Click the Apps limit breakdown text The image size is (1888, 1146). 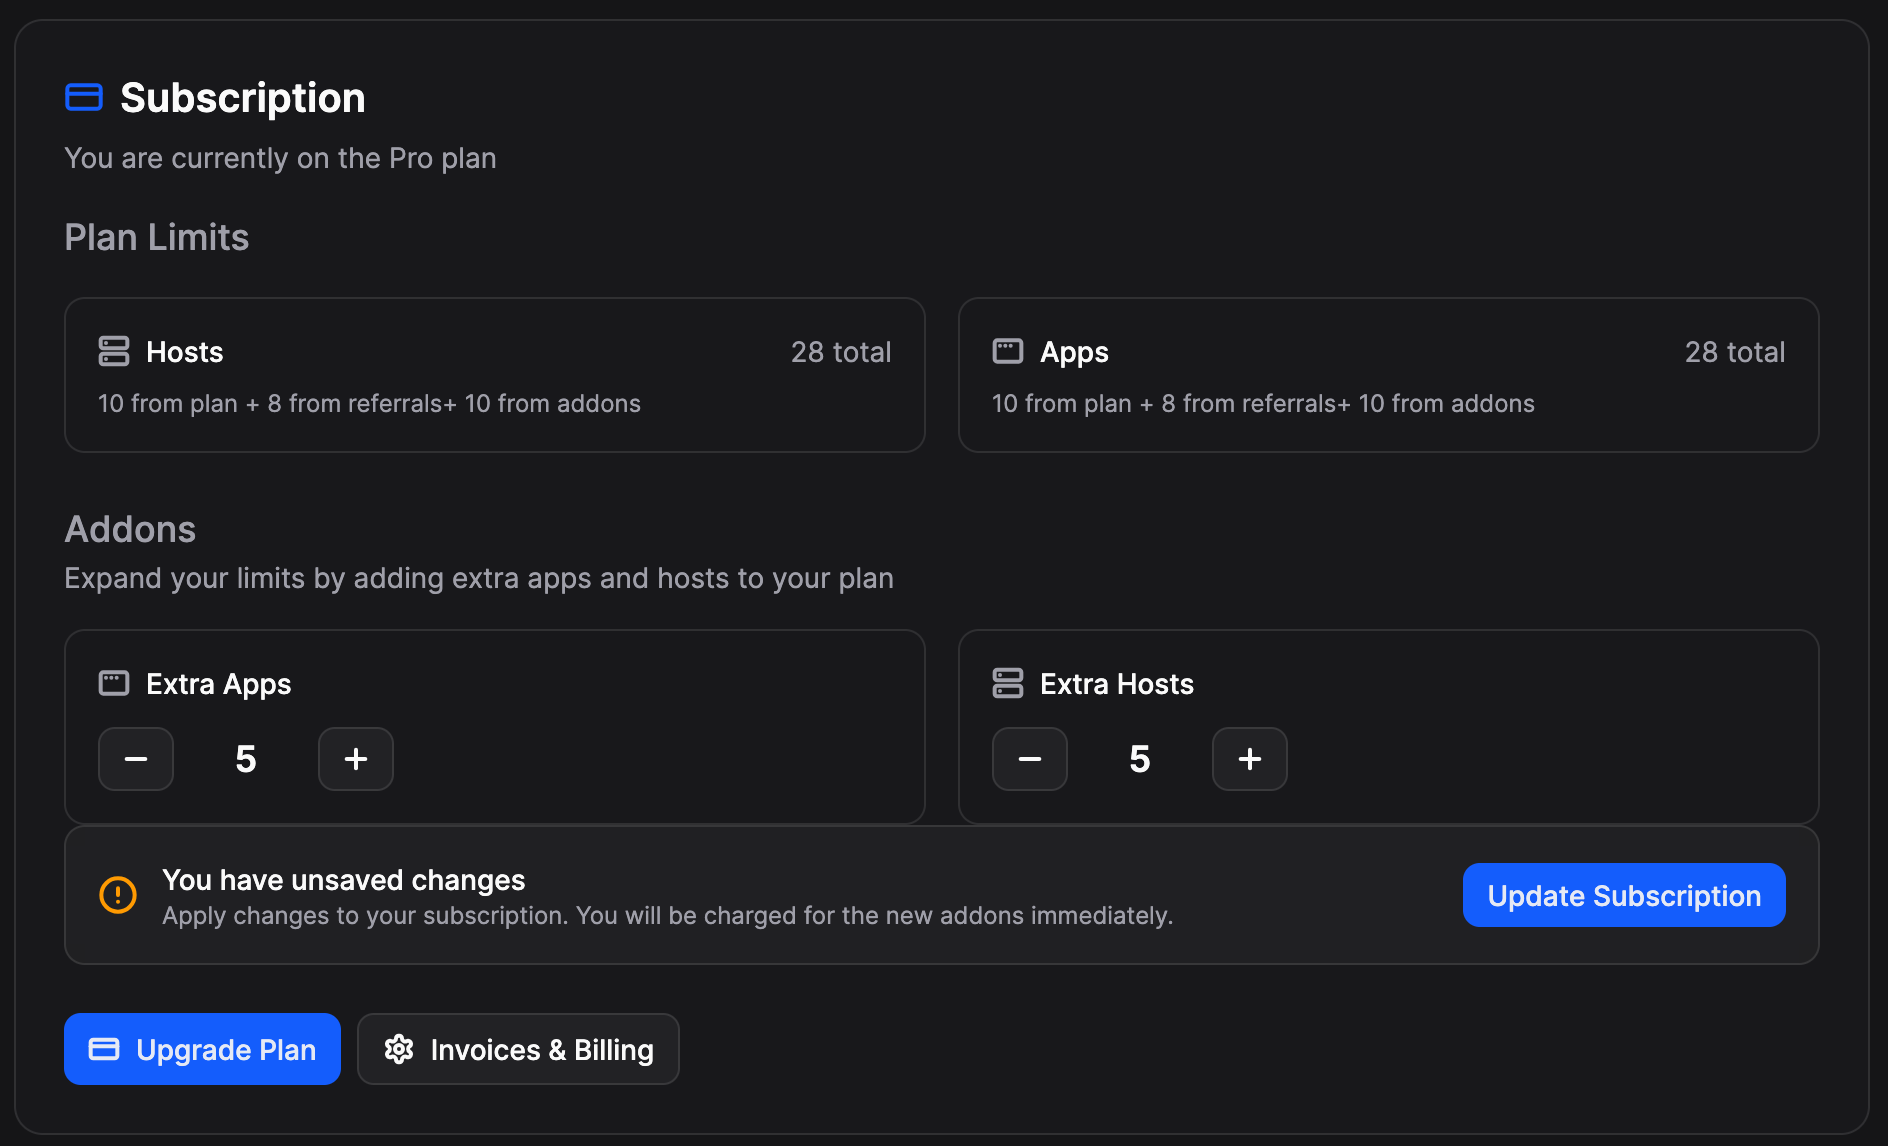point(1263,403)
